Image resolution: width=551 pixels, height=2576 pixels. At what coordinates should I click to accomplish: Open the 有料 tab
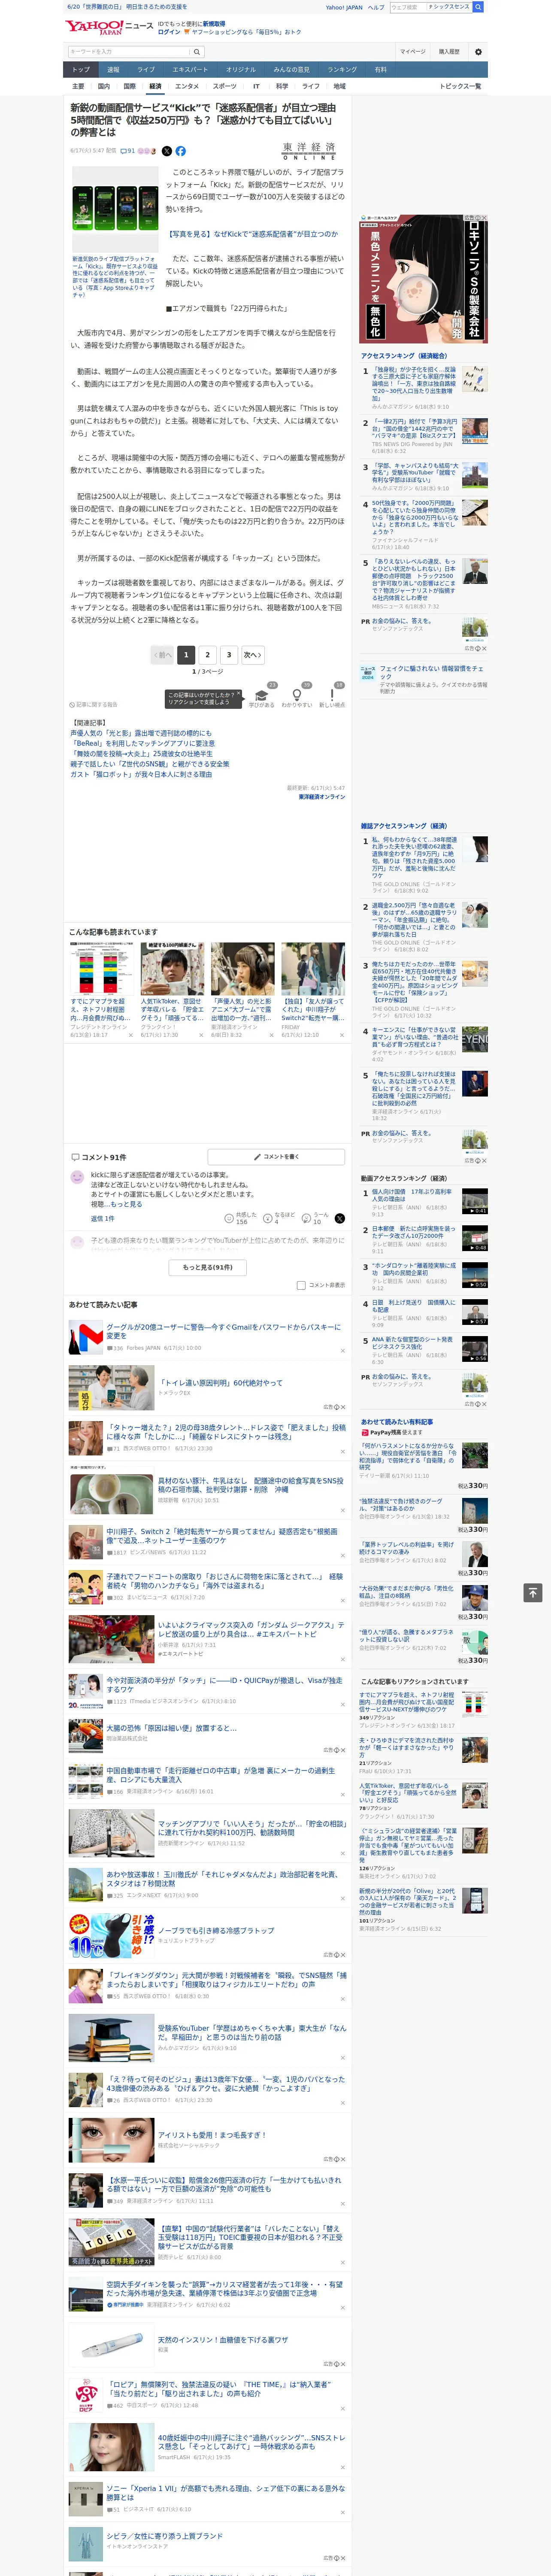[380, 70]
